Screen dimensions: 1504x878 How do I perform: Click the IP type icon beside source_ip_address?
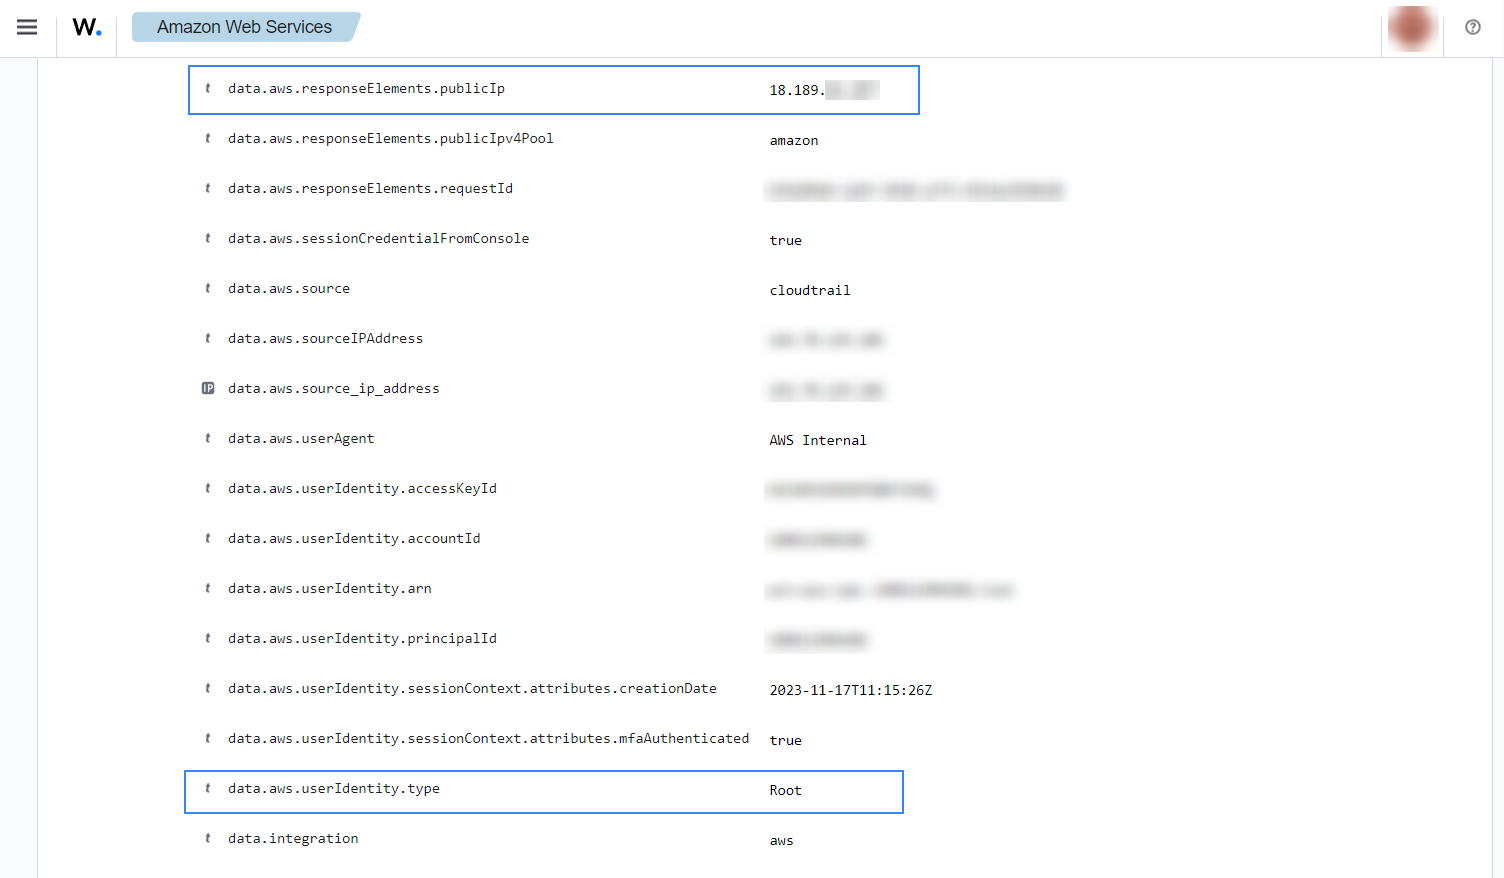pyautogui.click(x=208, y=388)
